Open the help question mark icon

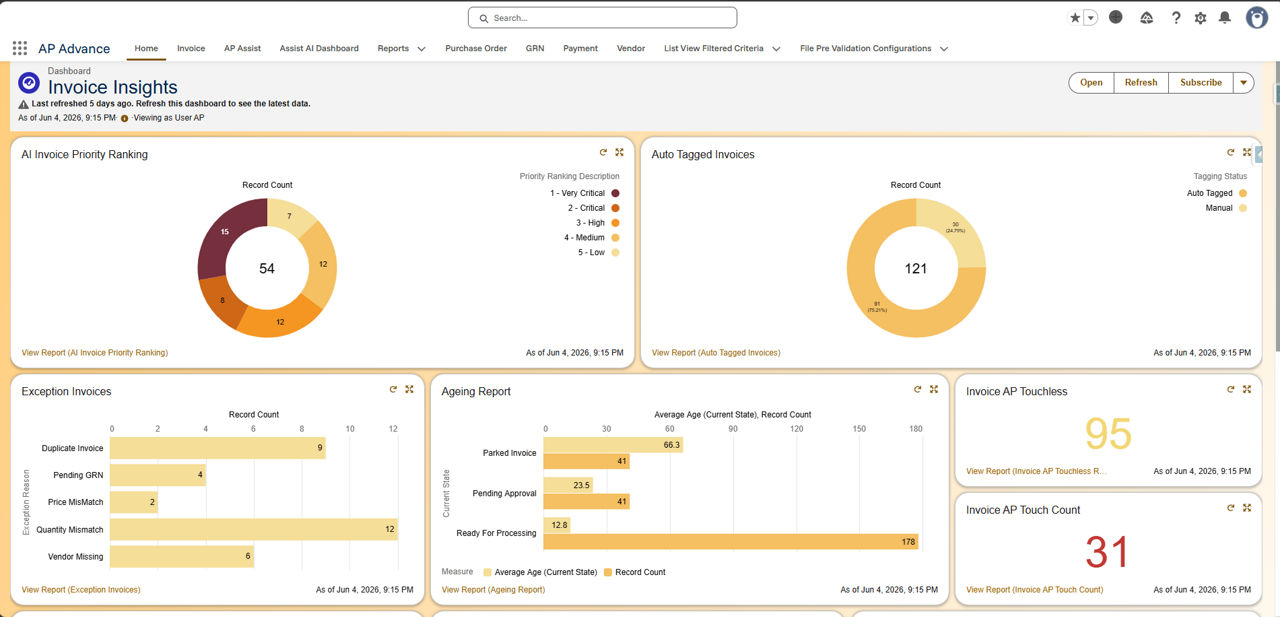tap(1176, 18)
